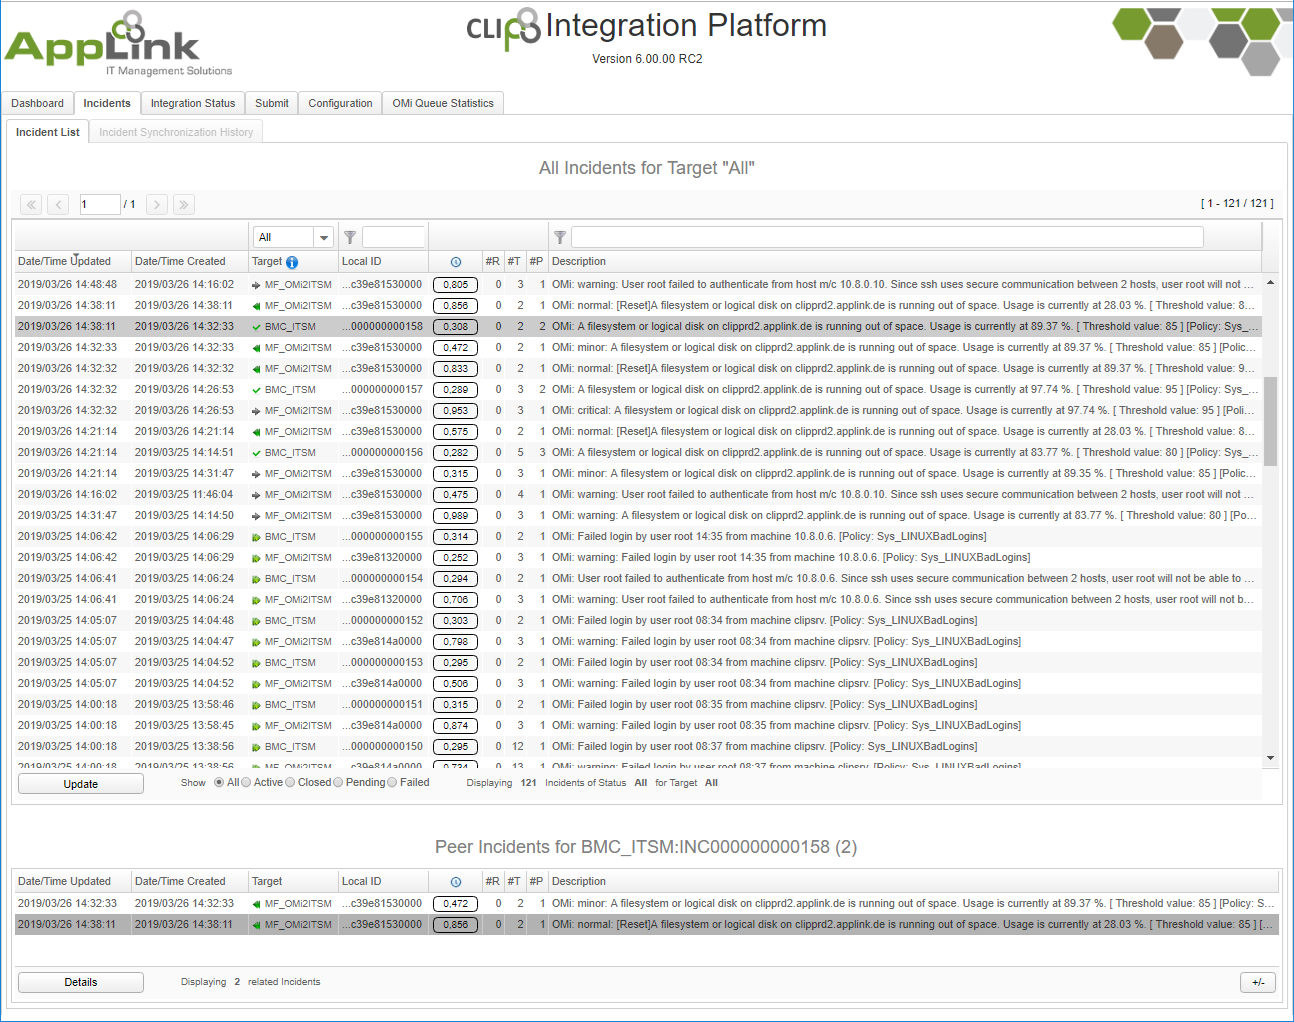
Task: Sort by Local ID in incidents table
Action: [361, 262]
